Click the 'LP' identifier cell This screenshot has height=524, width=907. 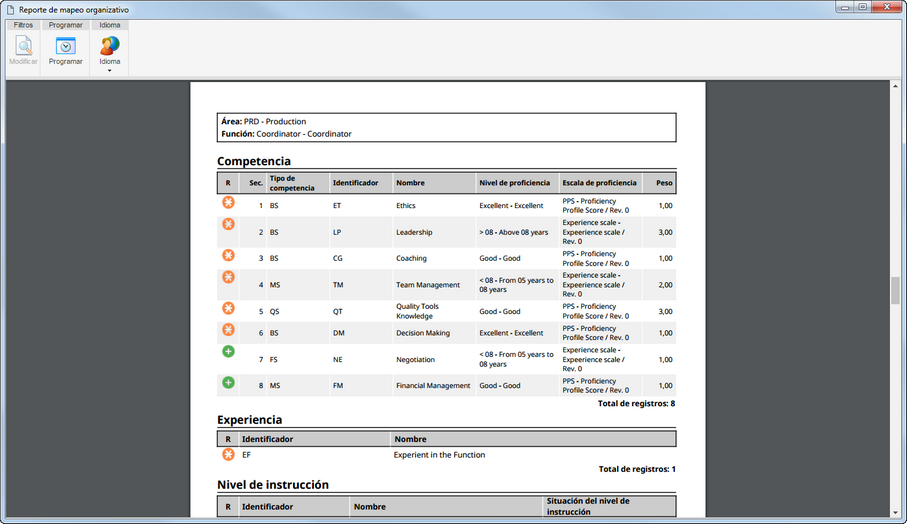(x=337, y=232)
